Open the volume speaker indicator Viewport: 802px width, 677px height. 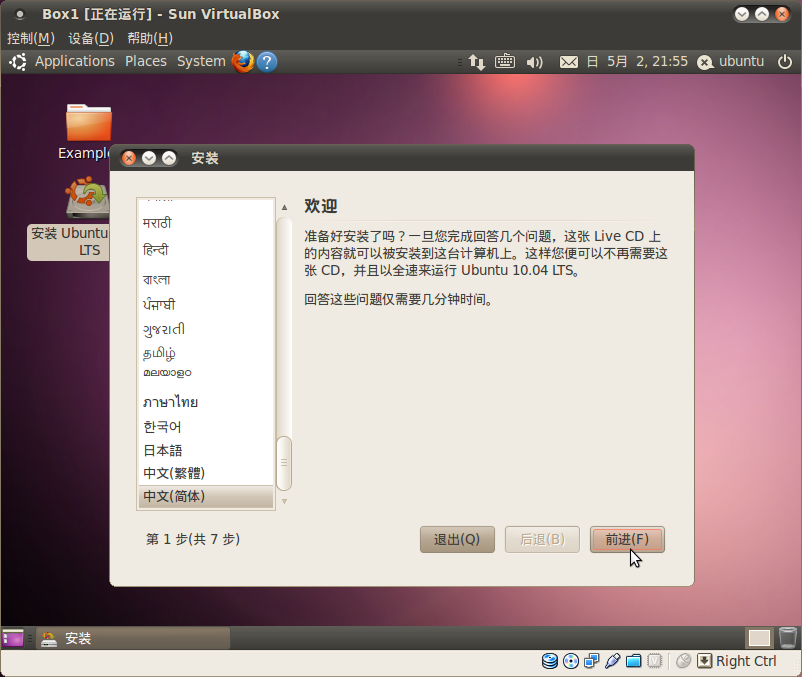[x=534, y=62]
